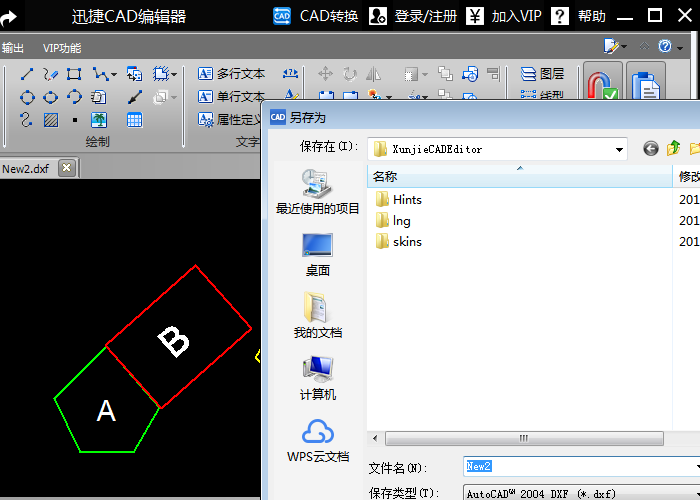Click the clipboard paste icon
Screen dimensions: 700x500
(646, 83)
